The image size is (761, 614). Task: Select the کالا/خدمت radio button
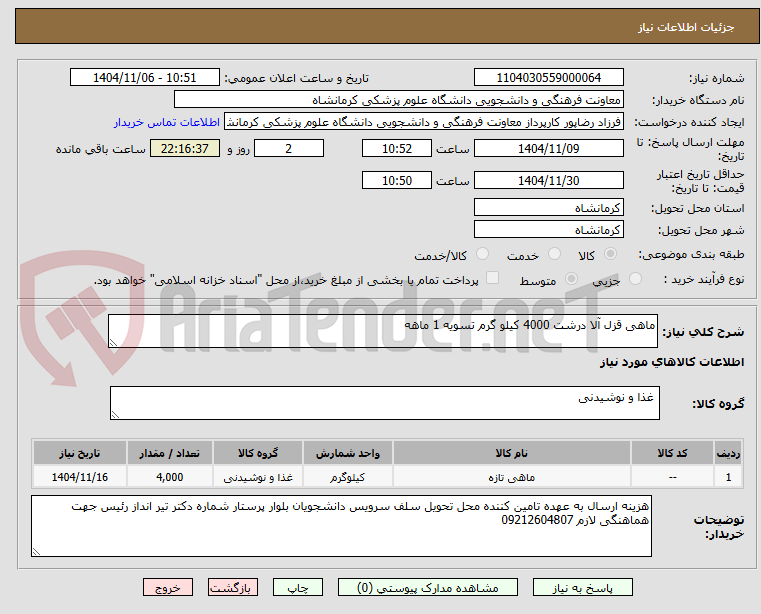coord(482,254)
